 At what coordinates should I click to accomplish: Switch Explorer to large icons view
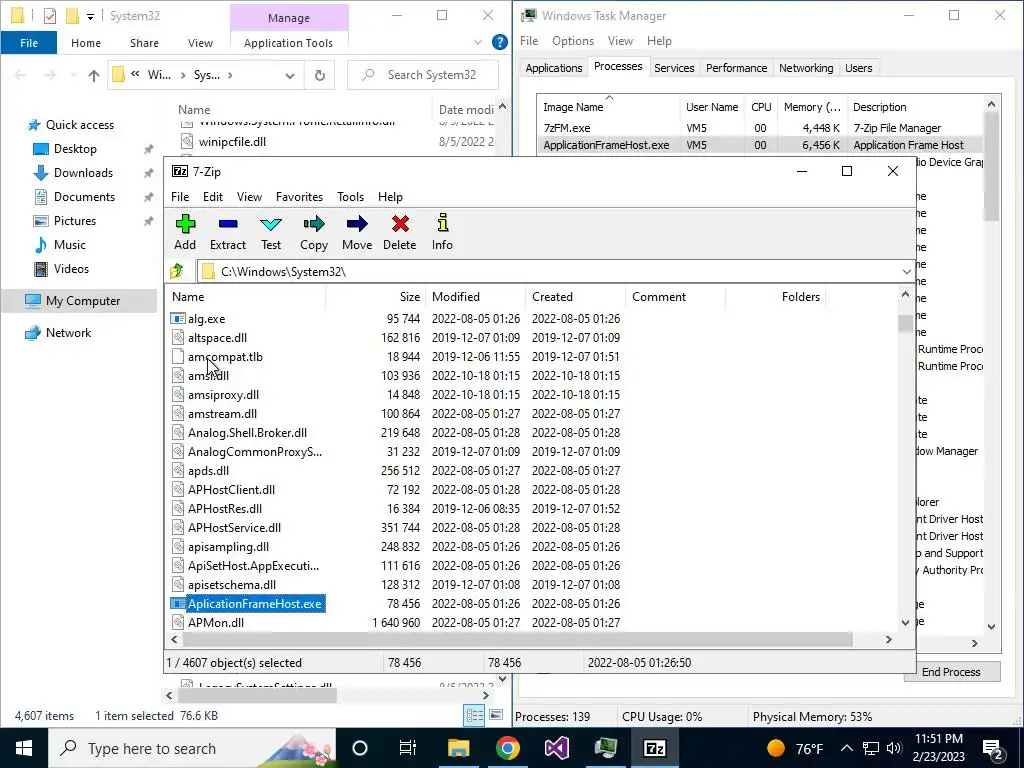[496, 716]
